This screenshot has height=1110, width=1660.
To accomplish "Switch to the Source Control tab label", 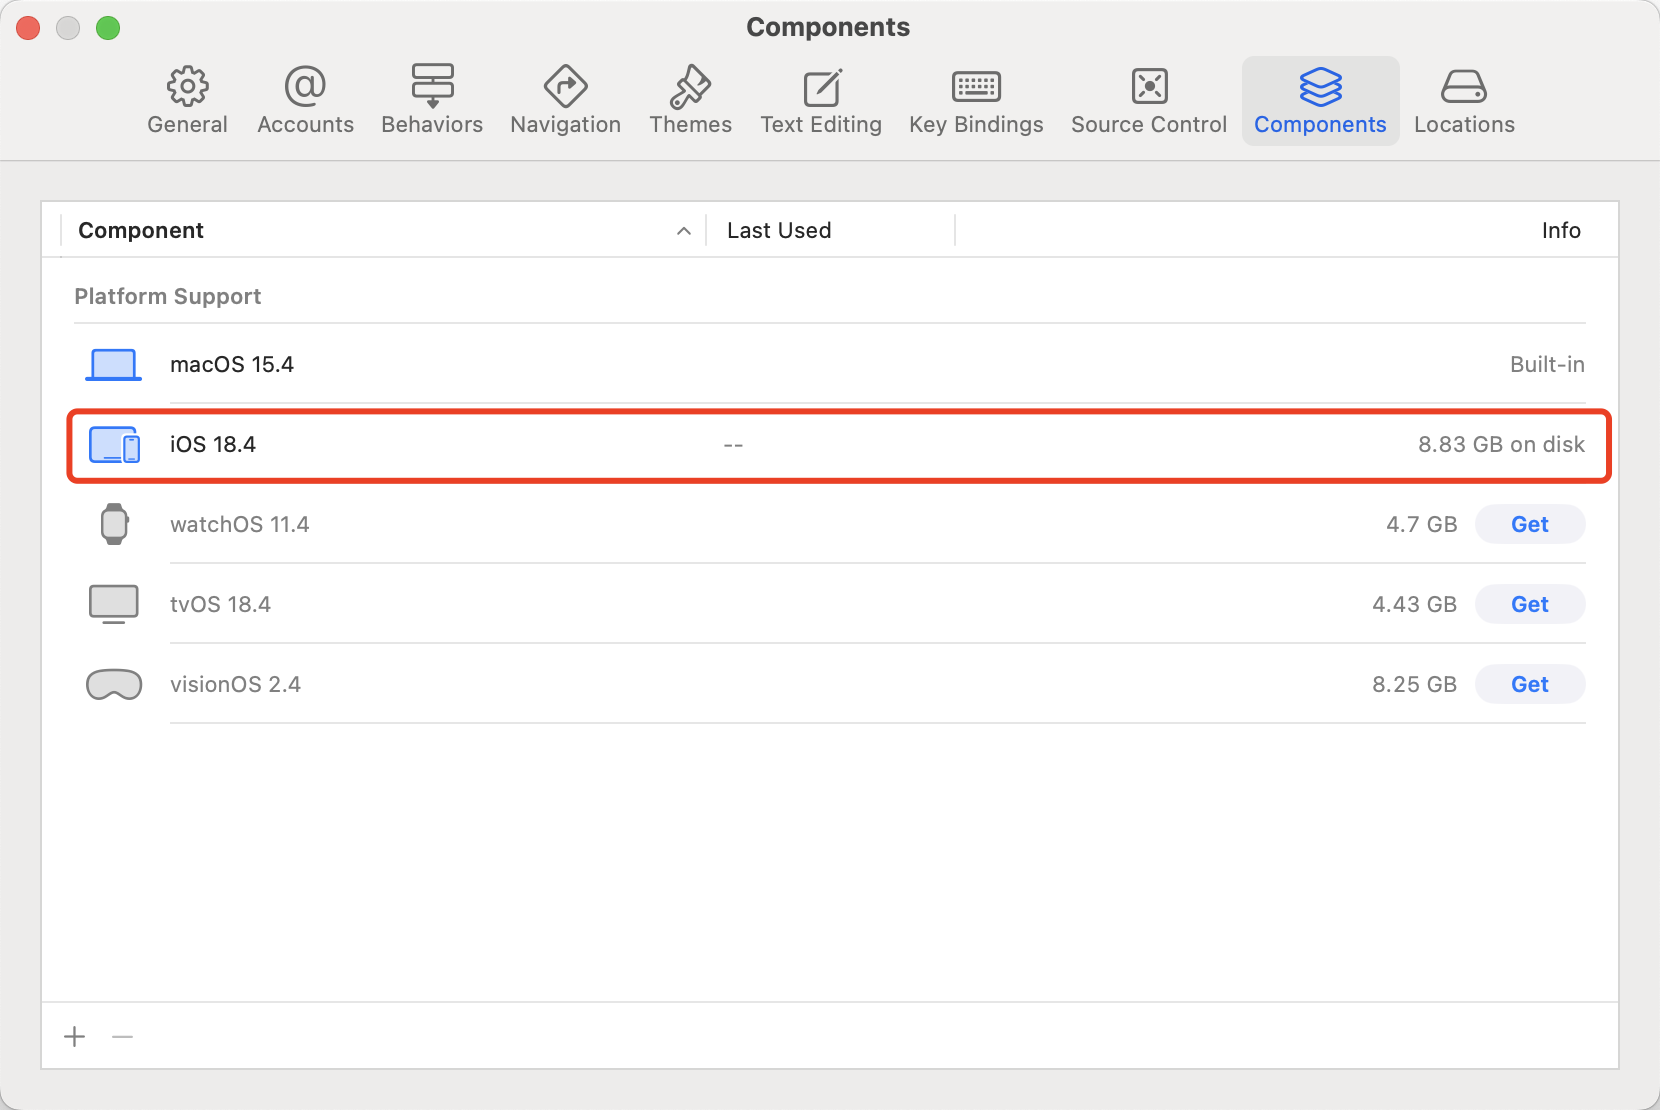I will click(1149, 125).
